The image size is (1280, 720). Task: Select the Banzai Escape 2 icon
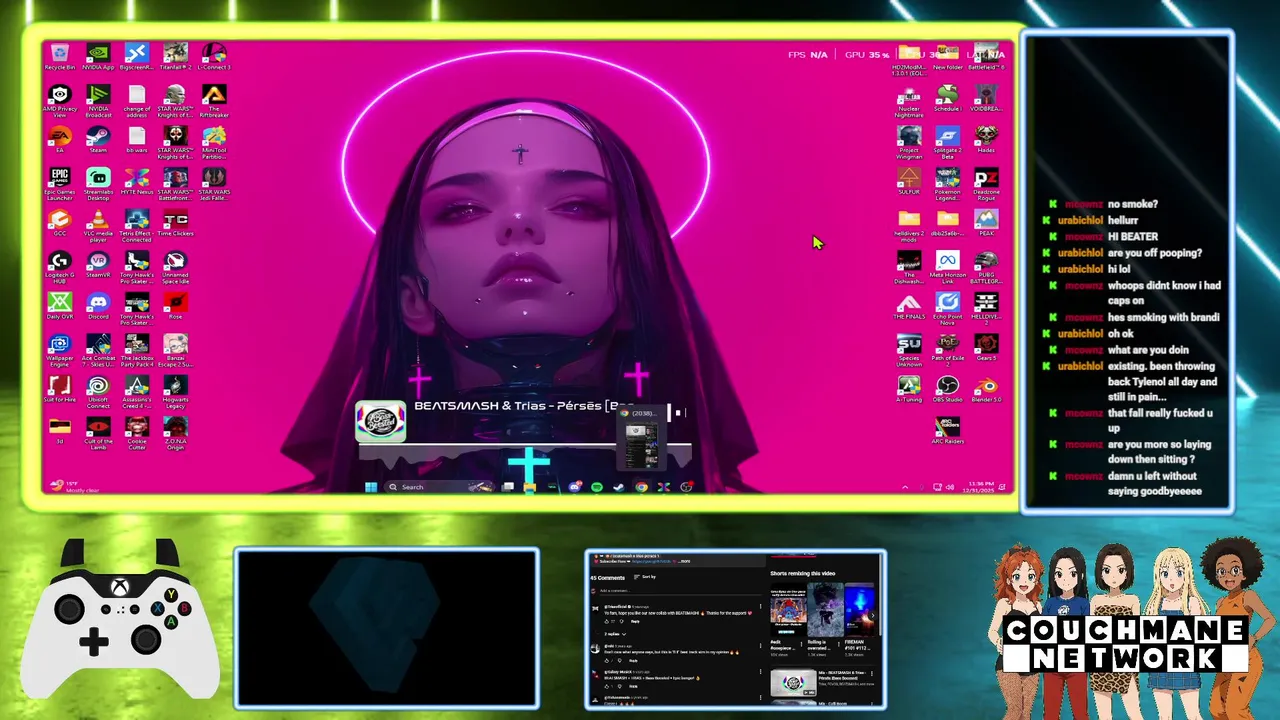[x=175, y=350]
